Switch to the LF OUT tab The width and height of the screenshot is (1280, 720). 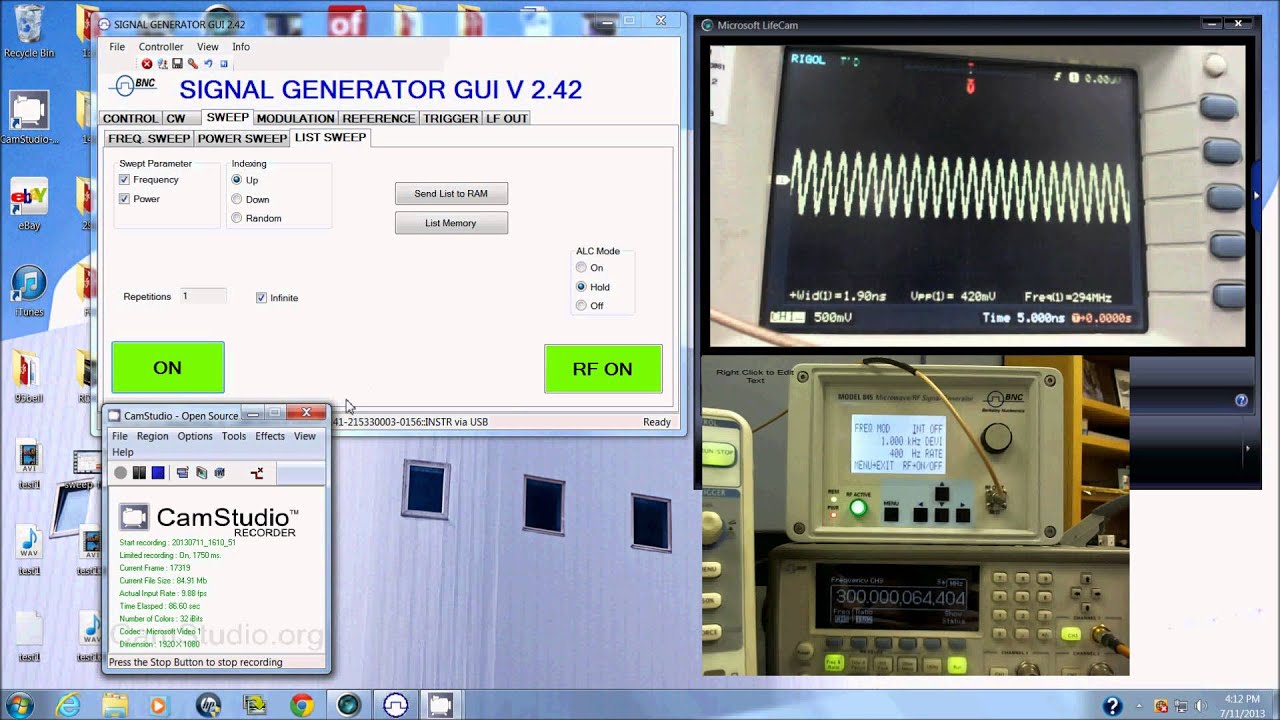tap(507, 118)
